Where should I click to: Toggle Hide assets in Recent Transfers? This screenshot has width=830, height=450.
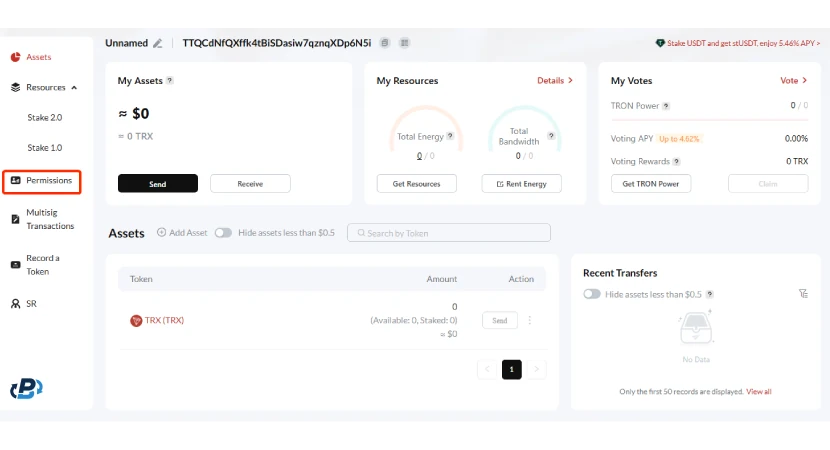point(592,294)
